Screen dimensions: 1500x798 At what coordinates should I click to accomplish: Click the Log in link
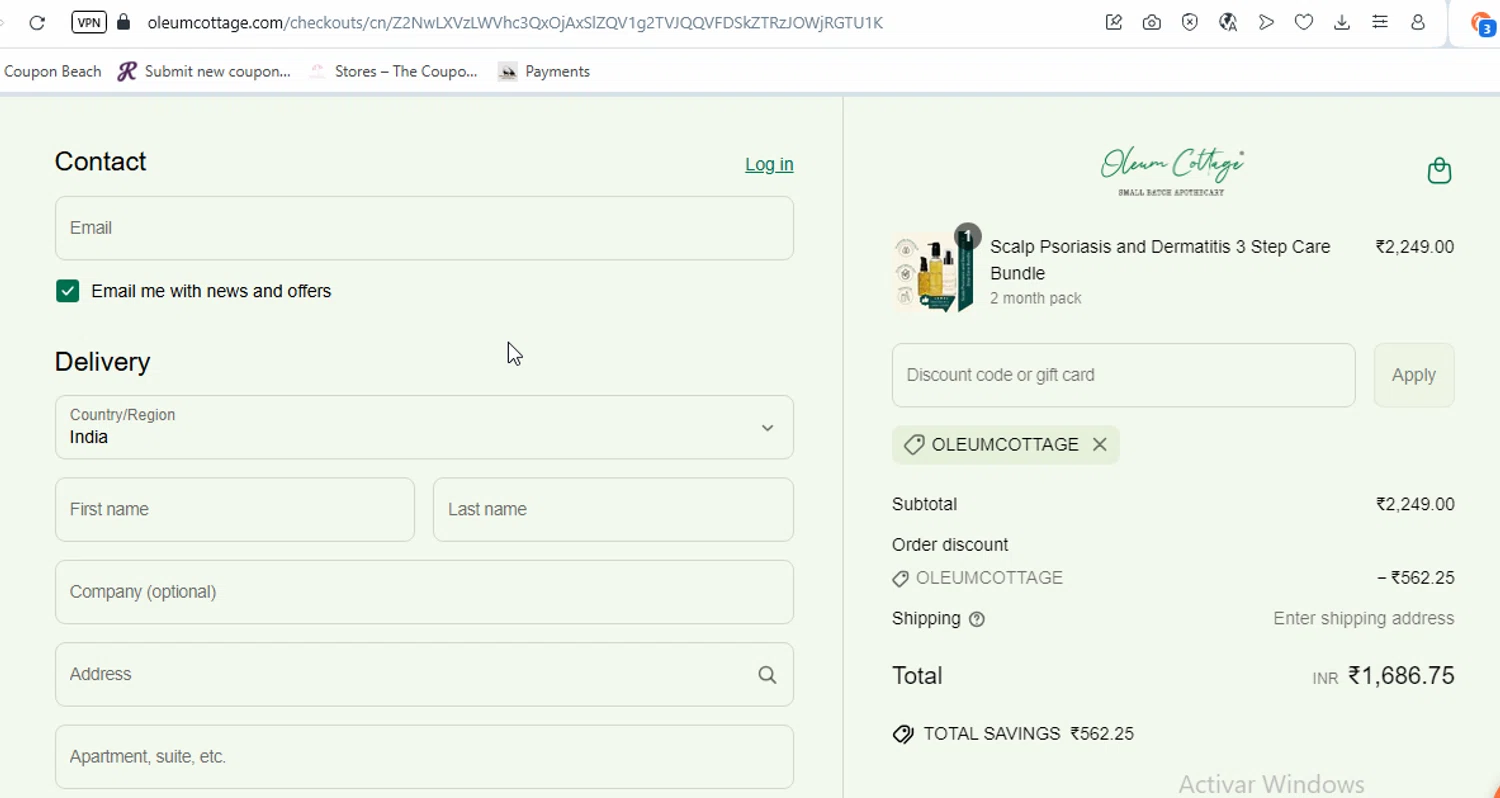click(769, 164)
